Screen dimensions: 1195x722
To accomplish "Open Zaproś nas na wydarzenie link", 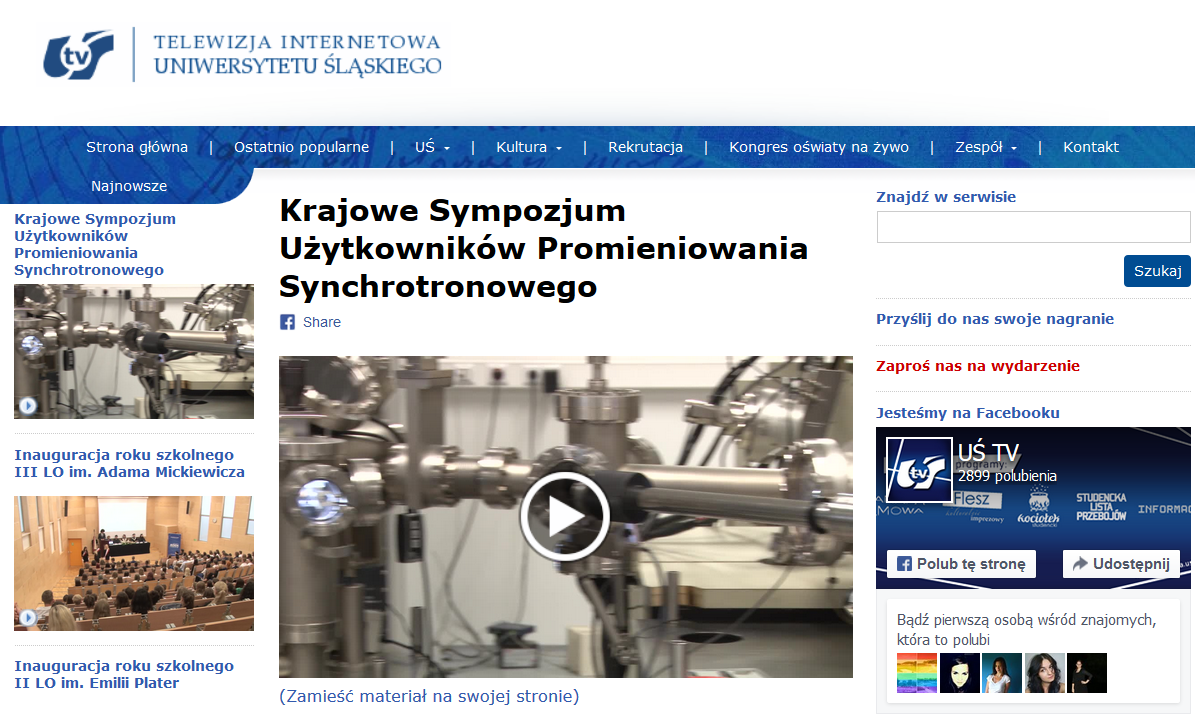I will click(x=977, y=366).
